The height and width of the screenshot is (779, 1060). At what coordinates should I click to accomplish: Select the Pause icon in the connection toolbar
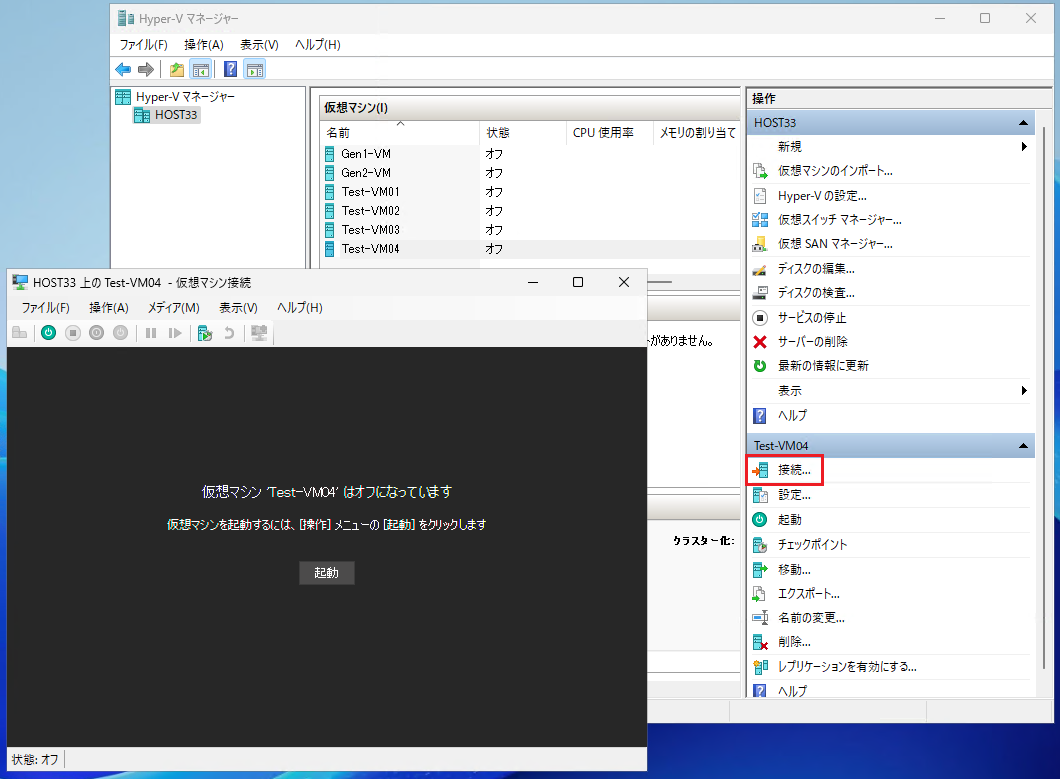150,332
